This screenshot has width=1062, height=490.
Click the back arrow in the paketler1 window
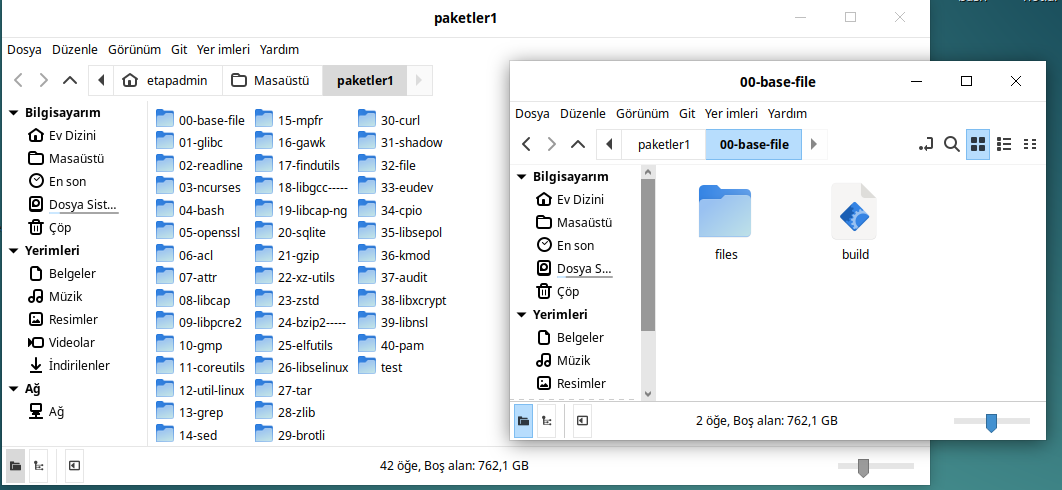point(18,80)
